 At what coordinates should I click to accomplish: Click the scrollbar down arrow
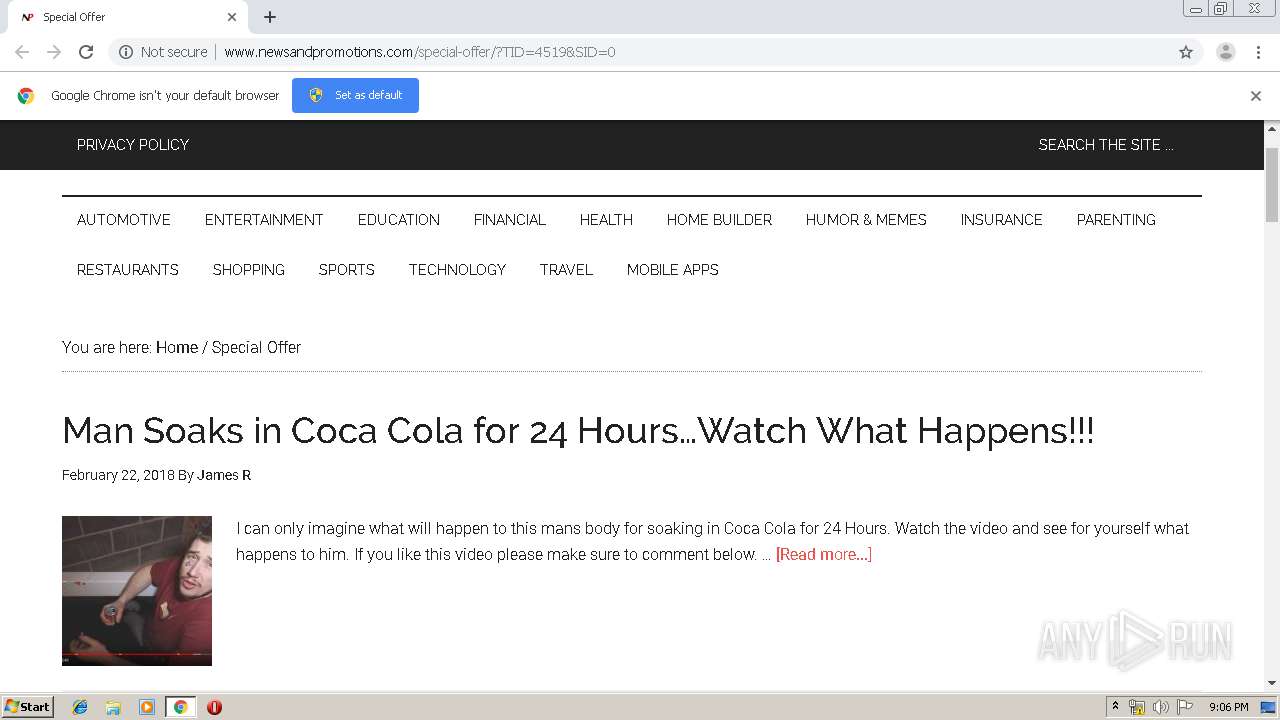(x=1272, y=683)
